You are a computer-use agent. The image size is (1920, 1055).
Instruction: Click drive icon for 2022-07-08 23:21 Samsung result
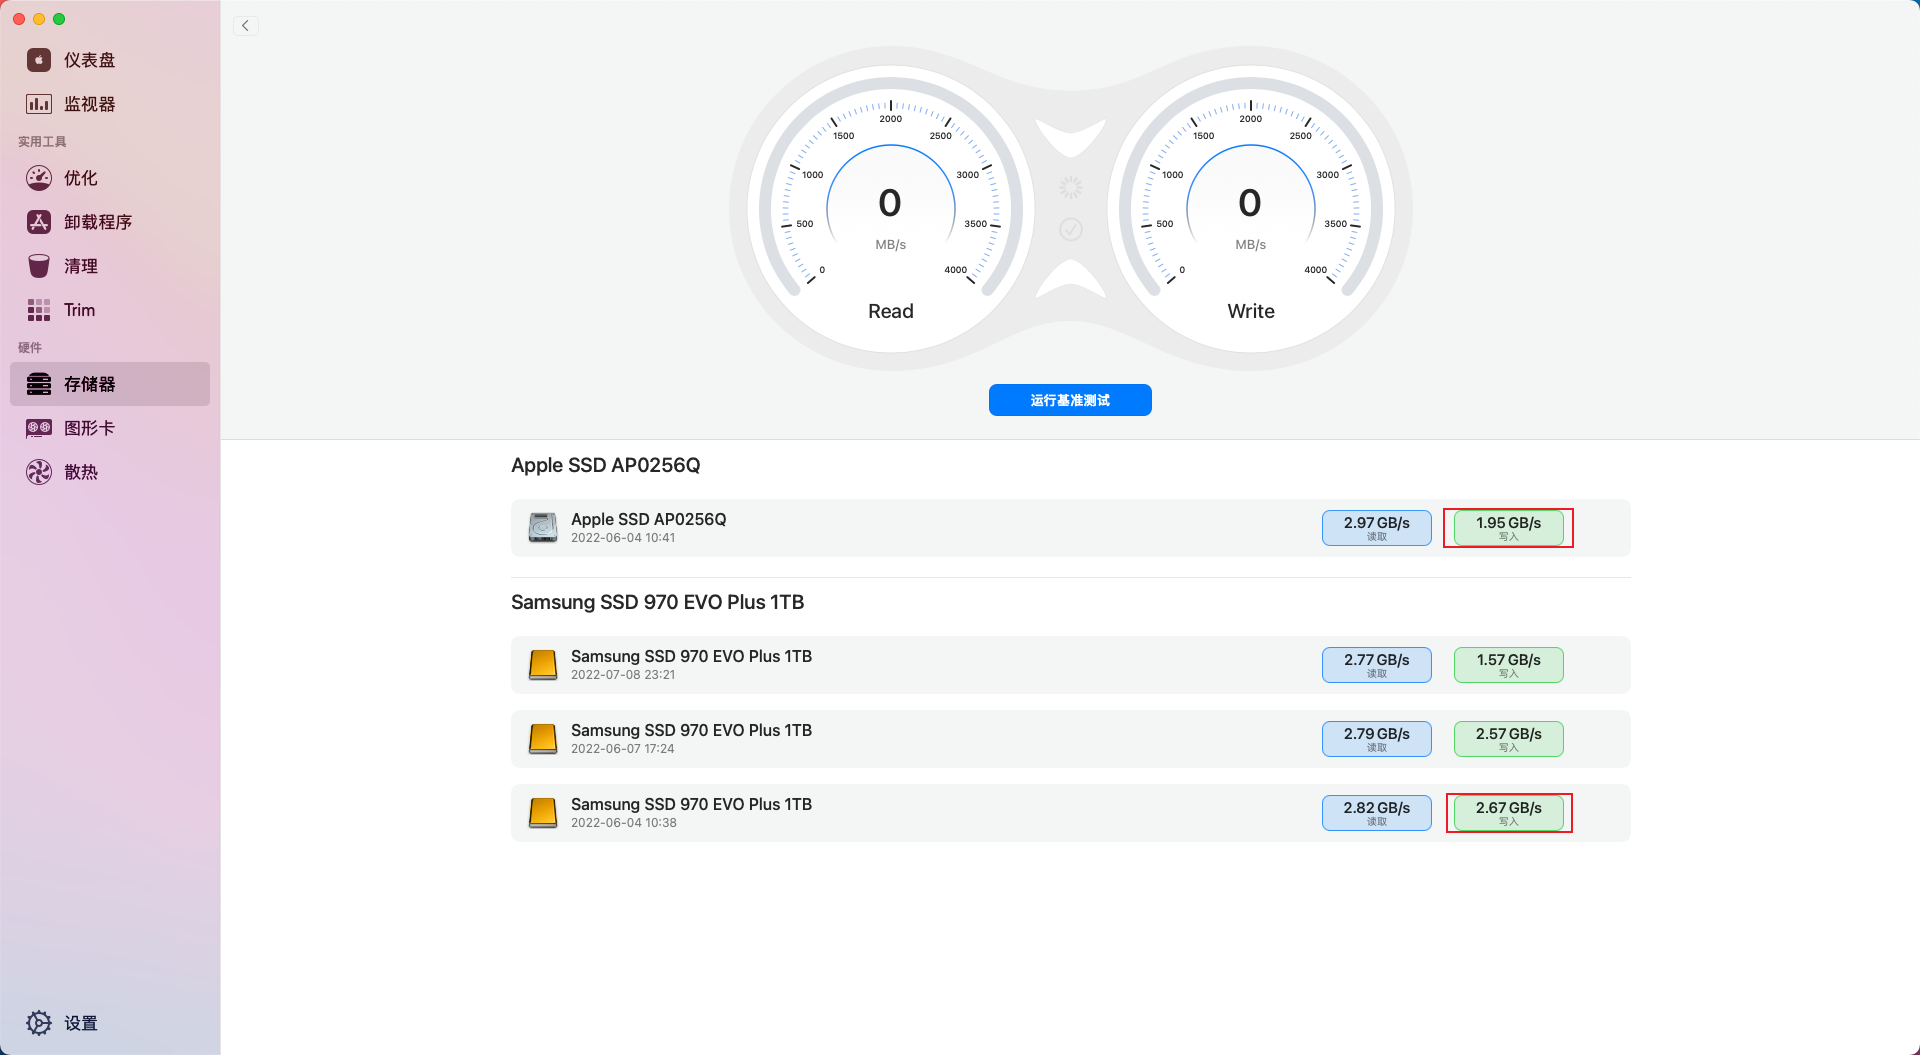[543, 665]
